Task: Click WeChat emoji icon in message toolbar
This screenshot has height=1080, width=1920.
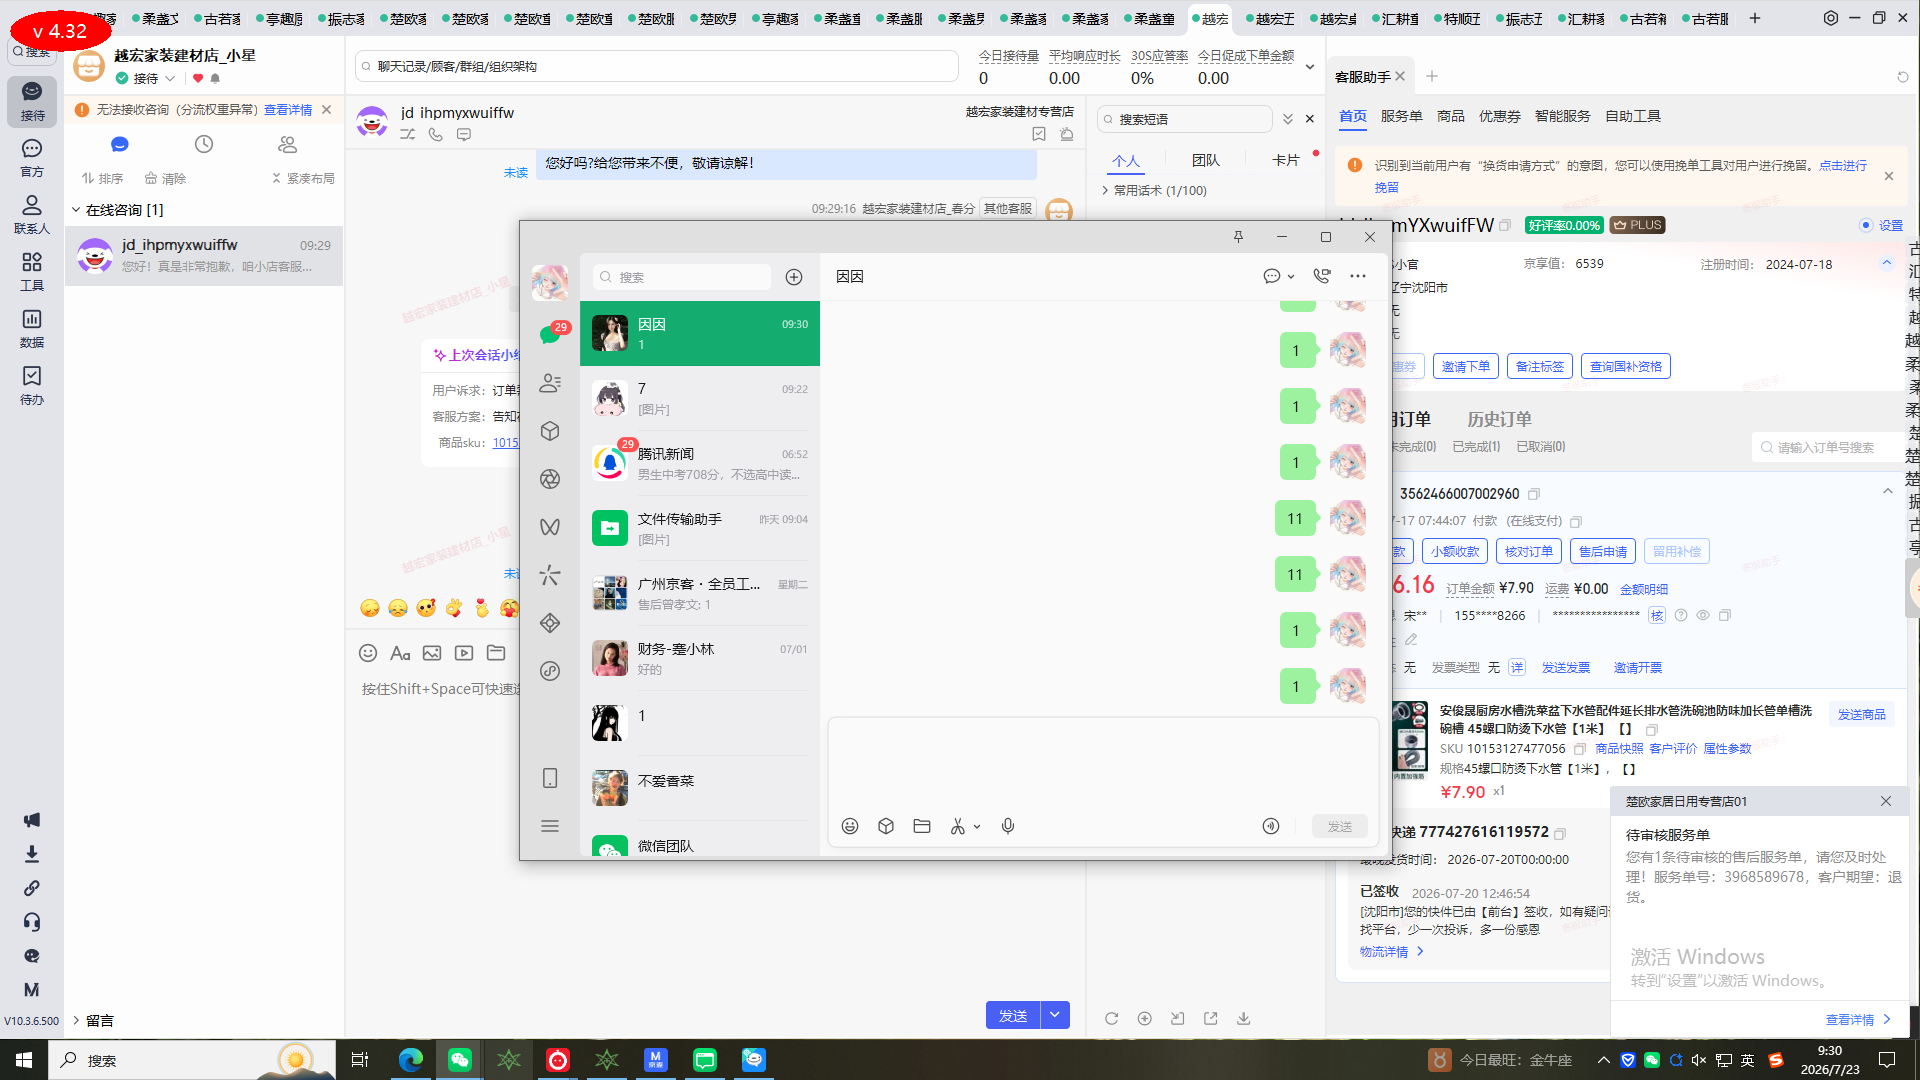Action: point(850,826)
